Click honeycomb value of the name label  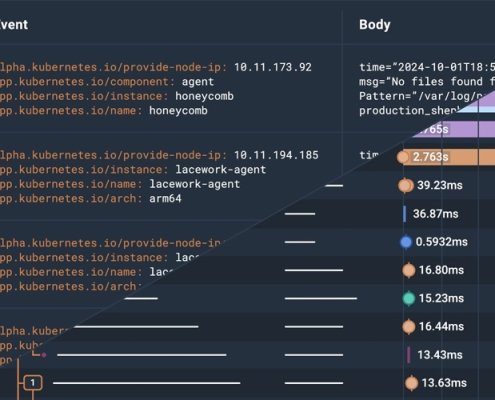pos(178,111)
